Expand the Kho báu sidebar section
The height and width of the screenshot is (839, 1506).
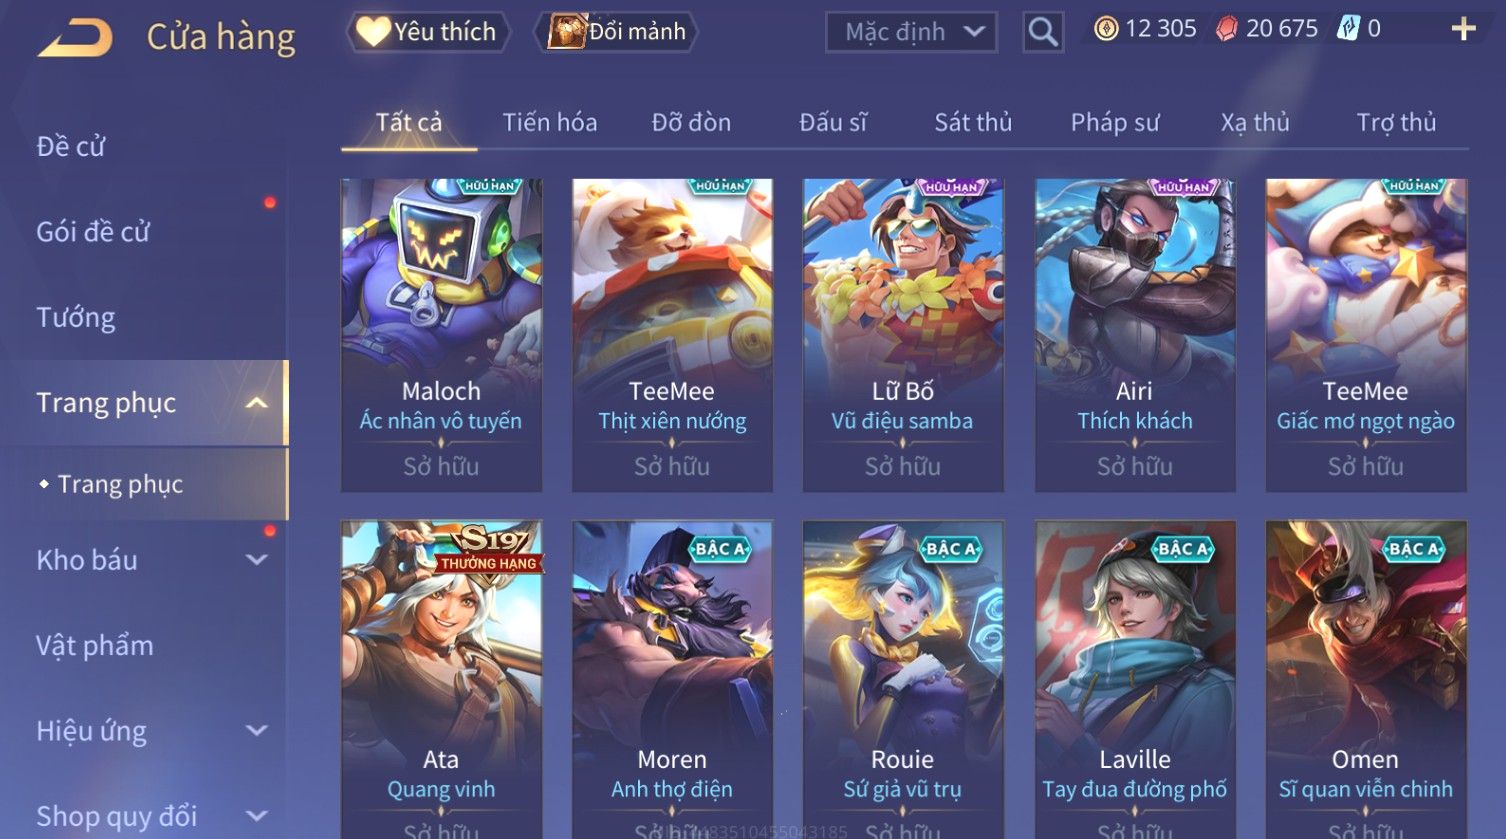(257, 560)
